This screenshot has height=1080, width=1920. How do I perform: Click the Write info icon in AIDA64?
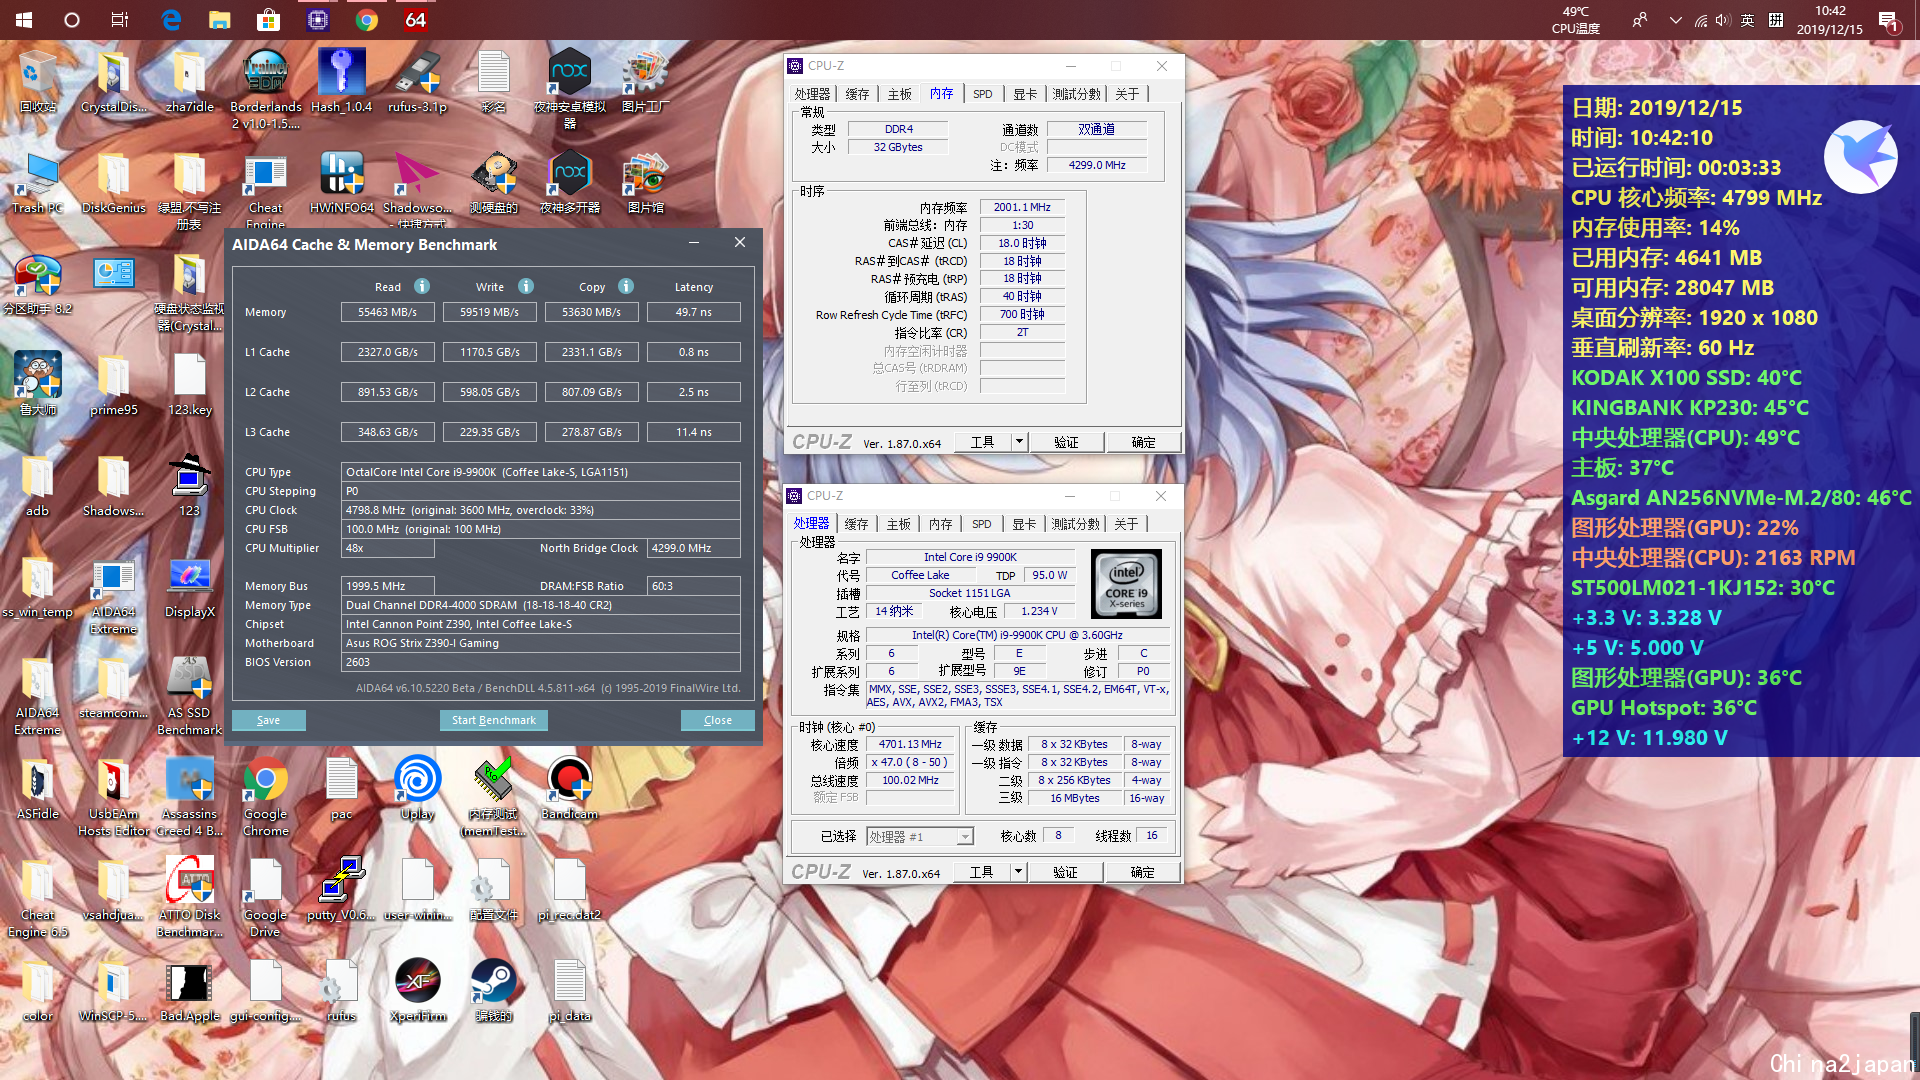pyautogui.click(x=526, y=286)
